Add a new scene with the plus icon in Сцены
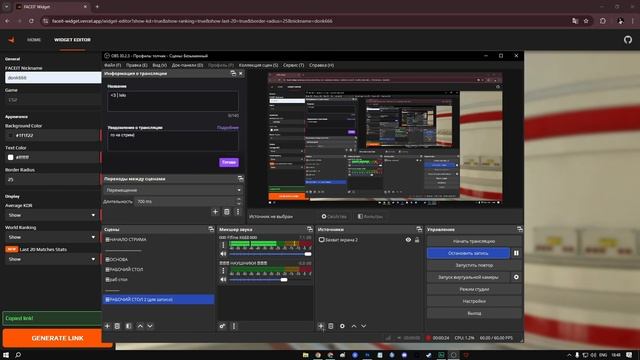The image size is (640, 360). 107,326
